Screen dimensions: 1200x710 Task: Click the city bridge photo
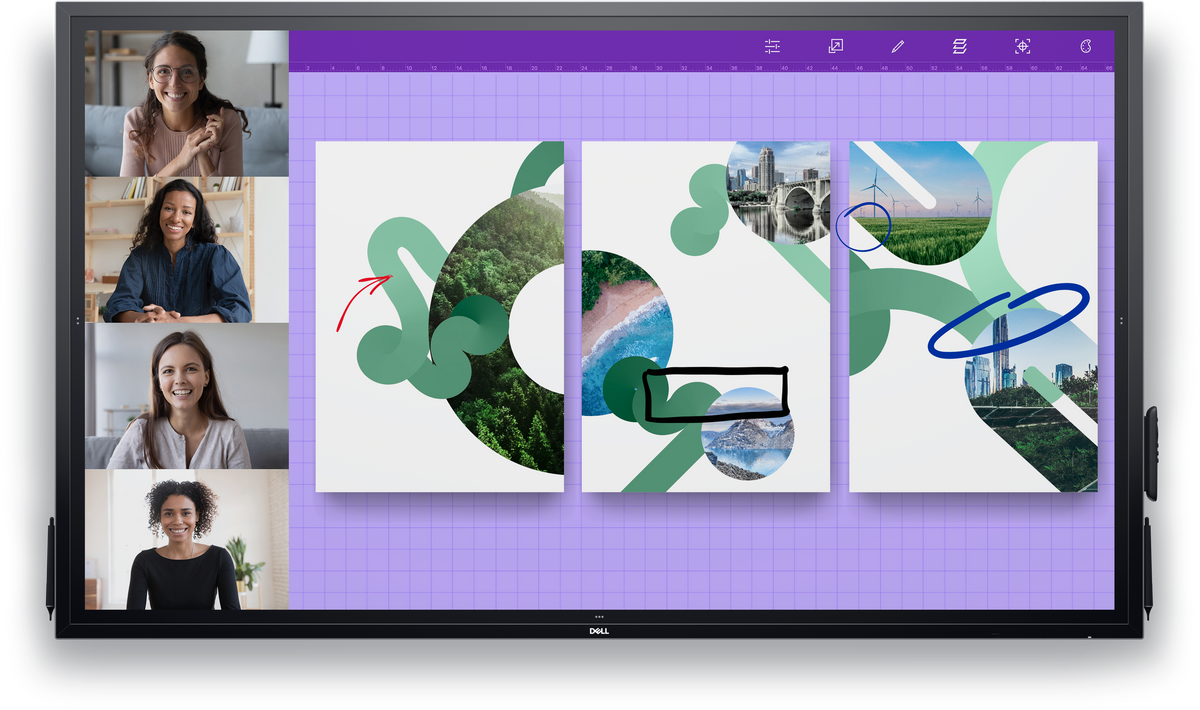click(x=778, y=192)
